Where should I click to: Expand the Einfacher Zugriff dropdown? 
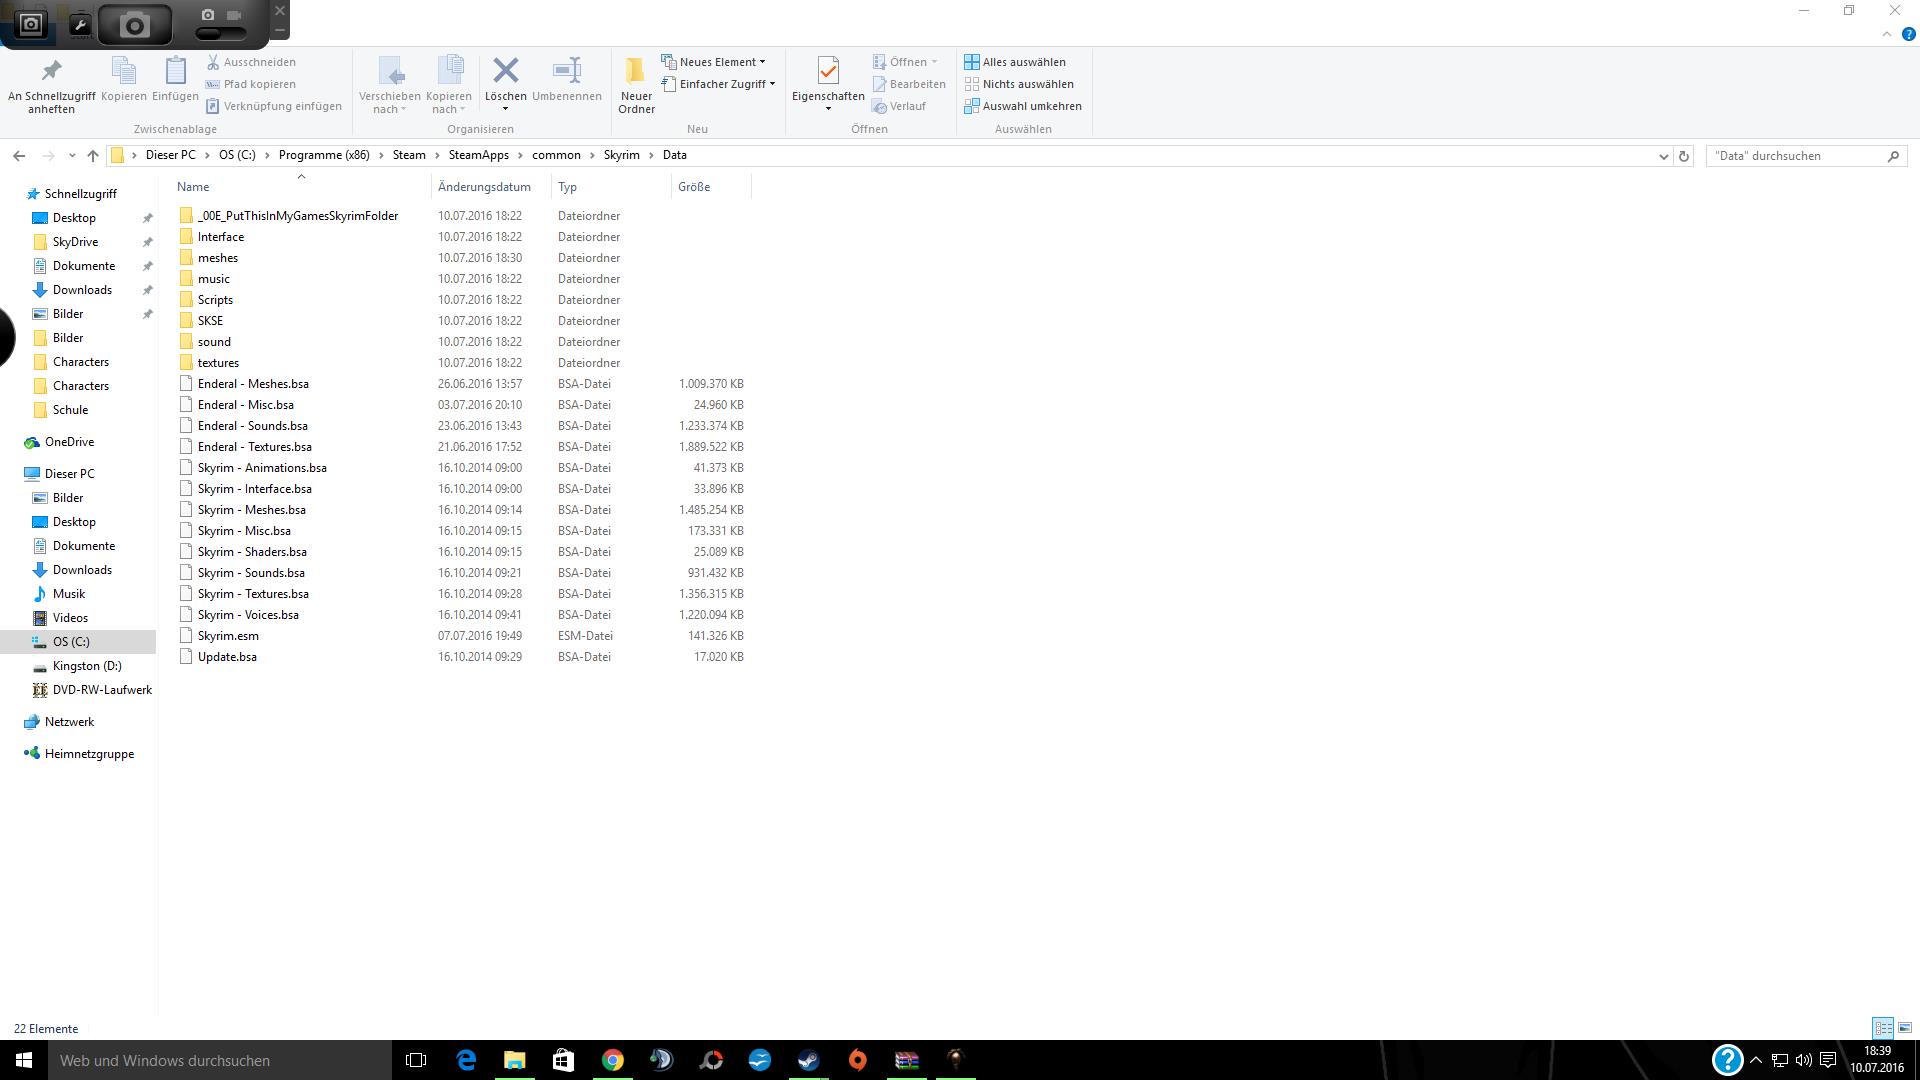(x=722, y=84)
